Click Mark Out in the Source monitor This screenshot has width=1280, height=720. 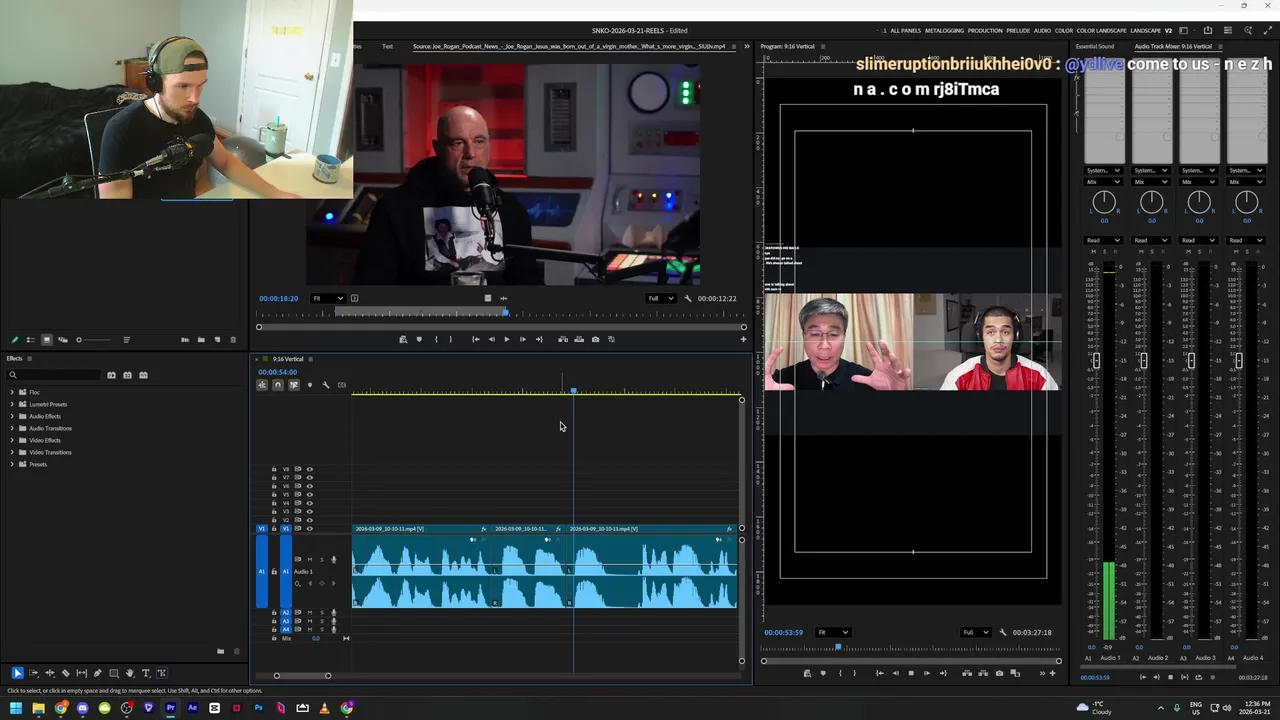click(x=450, y=339)
